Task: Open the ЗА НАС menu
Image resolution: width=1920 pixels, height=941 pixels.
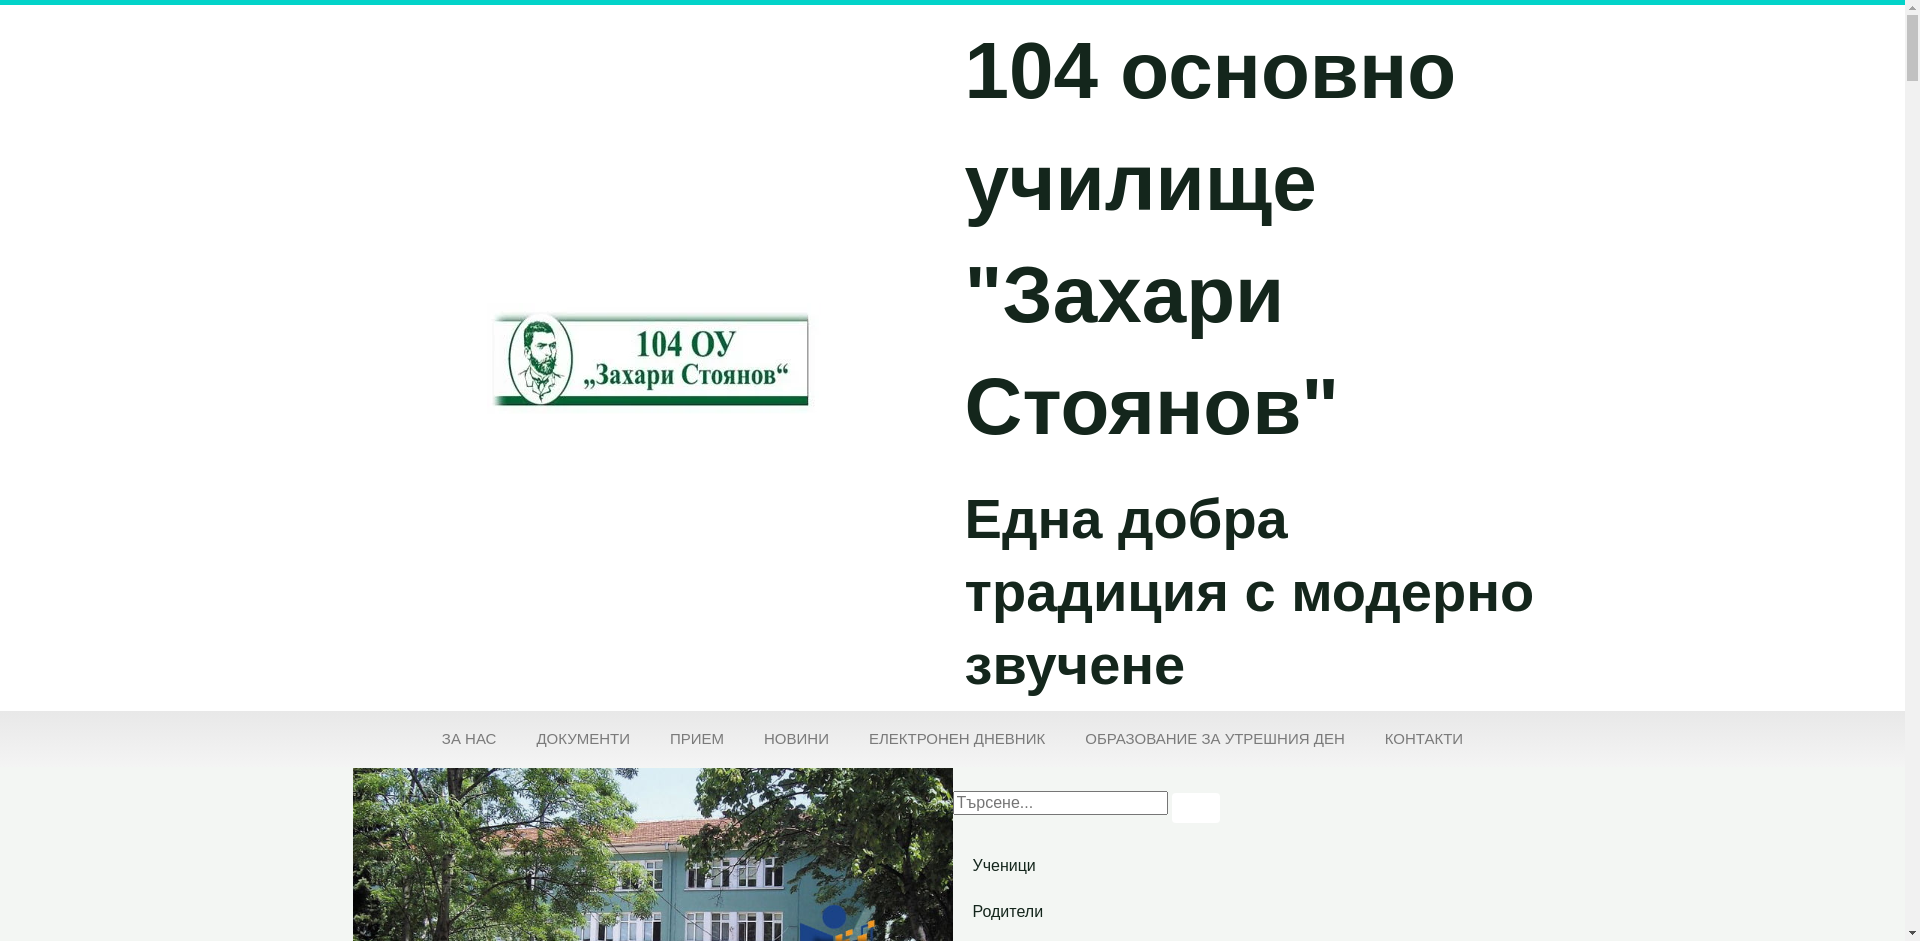Action: (x=467, y=739)
